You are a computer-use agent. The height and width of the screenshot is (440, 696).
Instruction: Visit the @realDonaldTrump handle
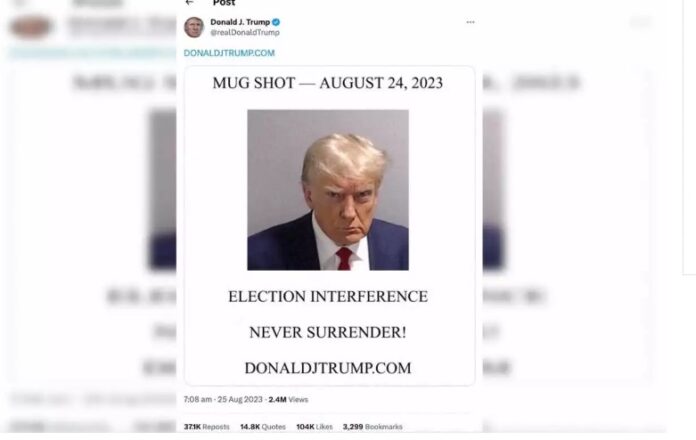[245, 32]
